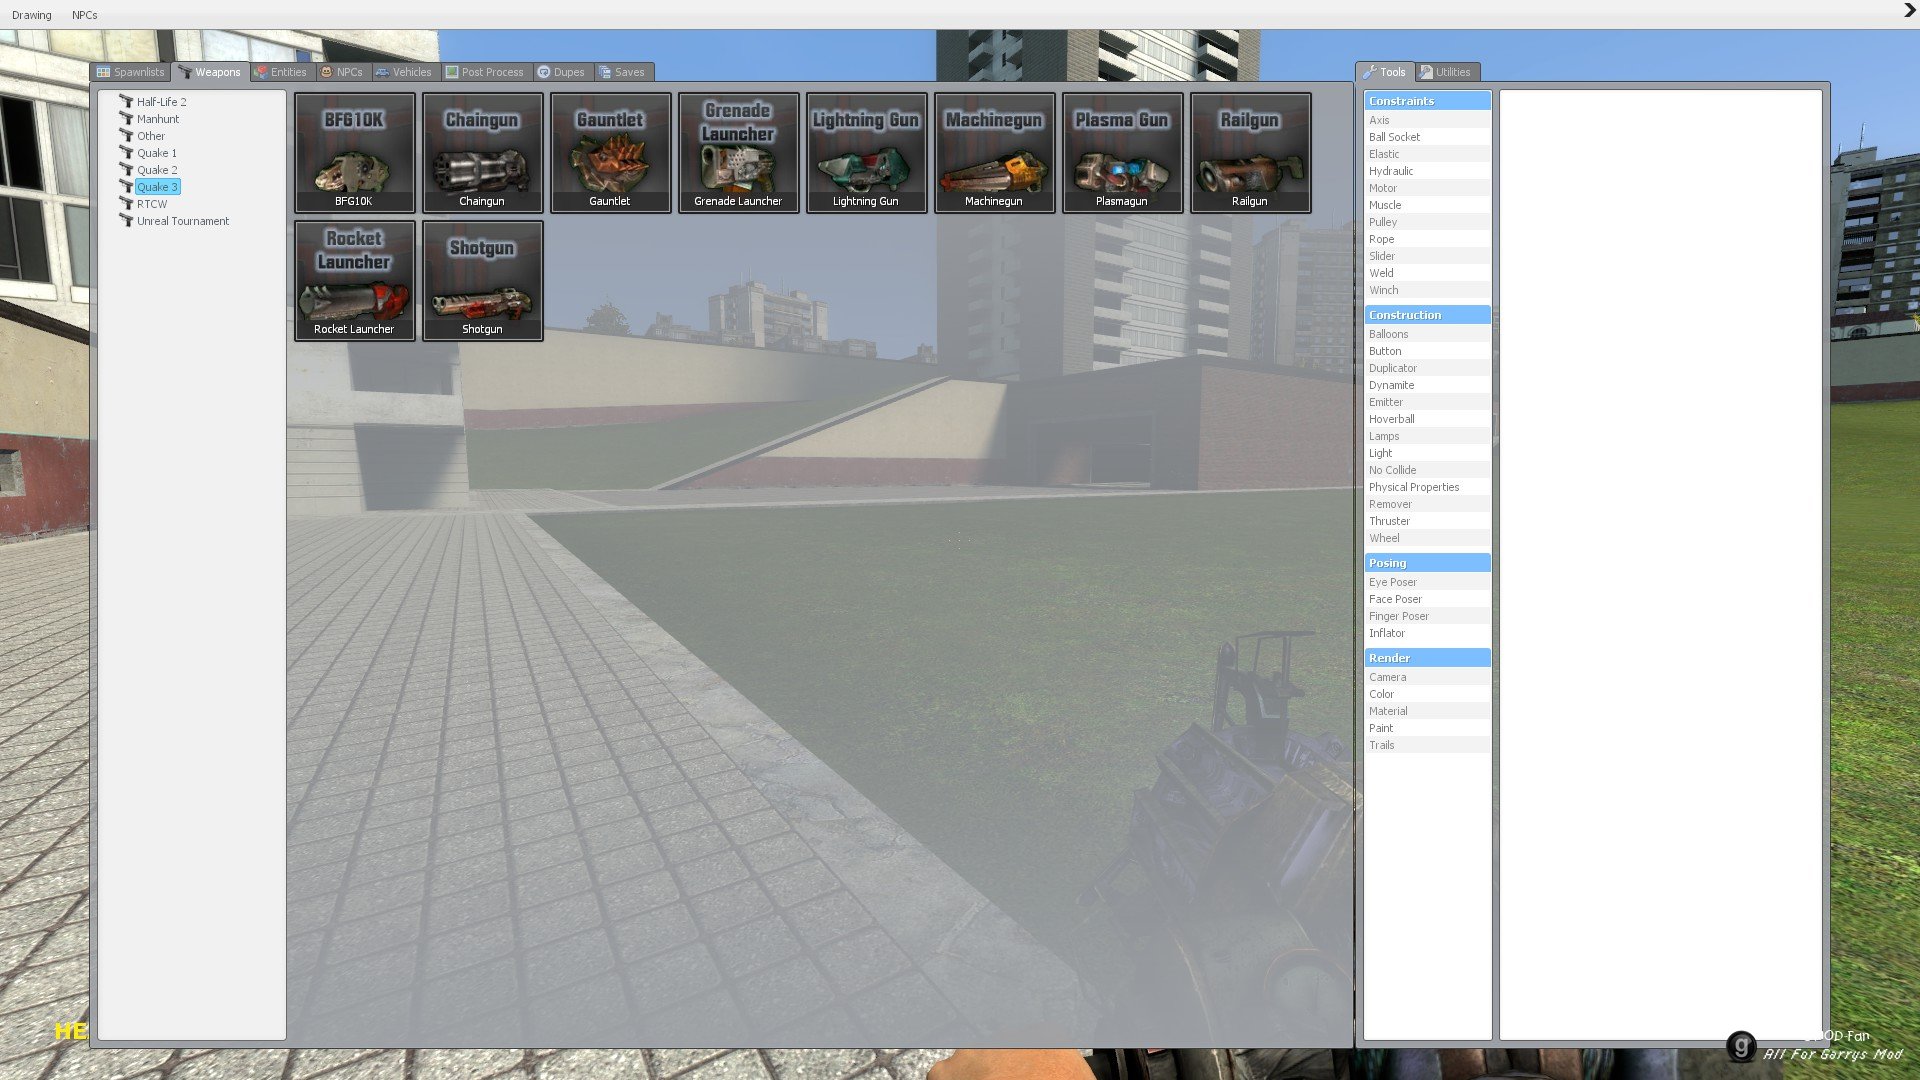Viewport: 1920px width, 1080px height.
Task: Select the Dynamite tool
Action: pyautogui.click(x=1427, y=385)
